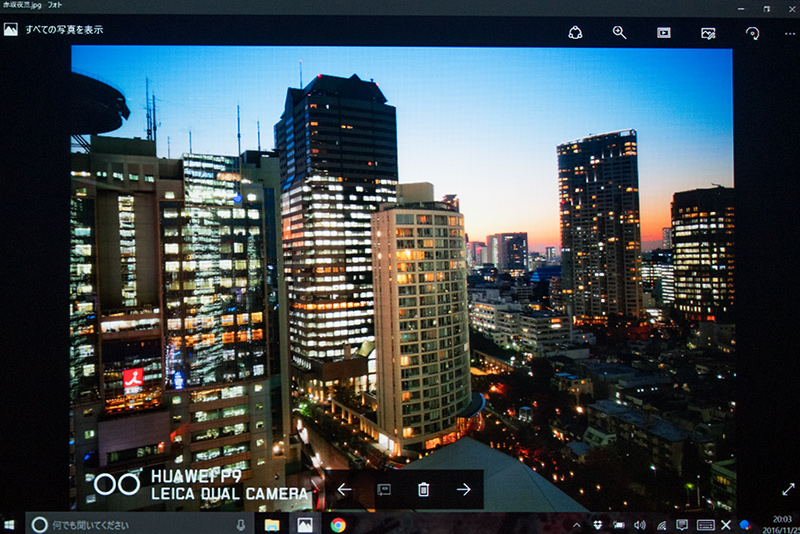Open the Action Center notifications icon
The width and height of the screenshot is (800, 534).
(682, 525)
